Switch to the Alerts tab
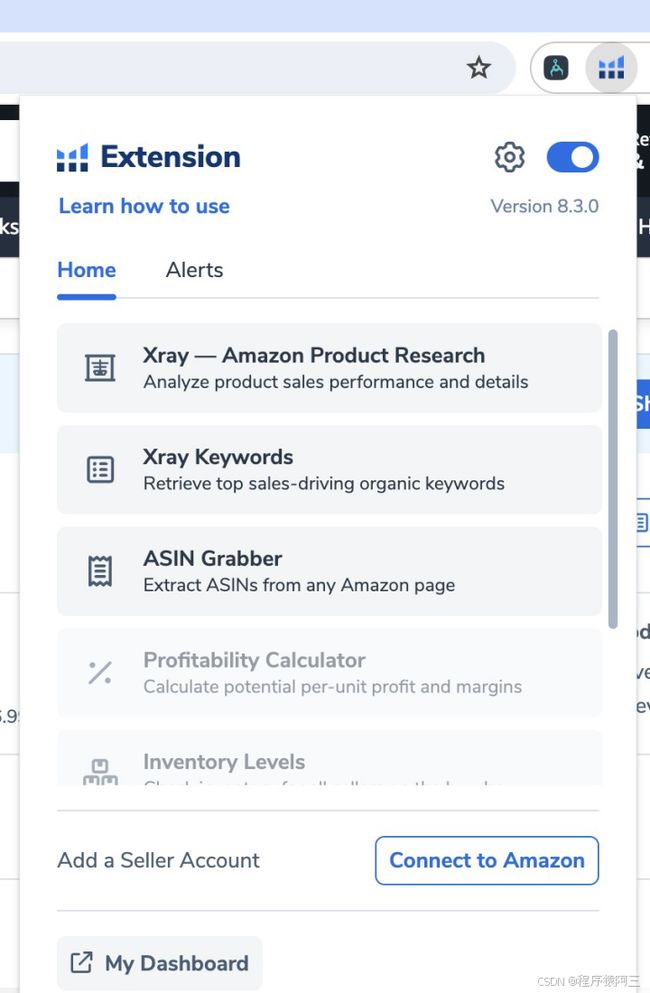 [x=194, y=270]
